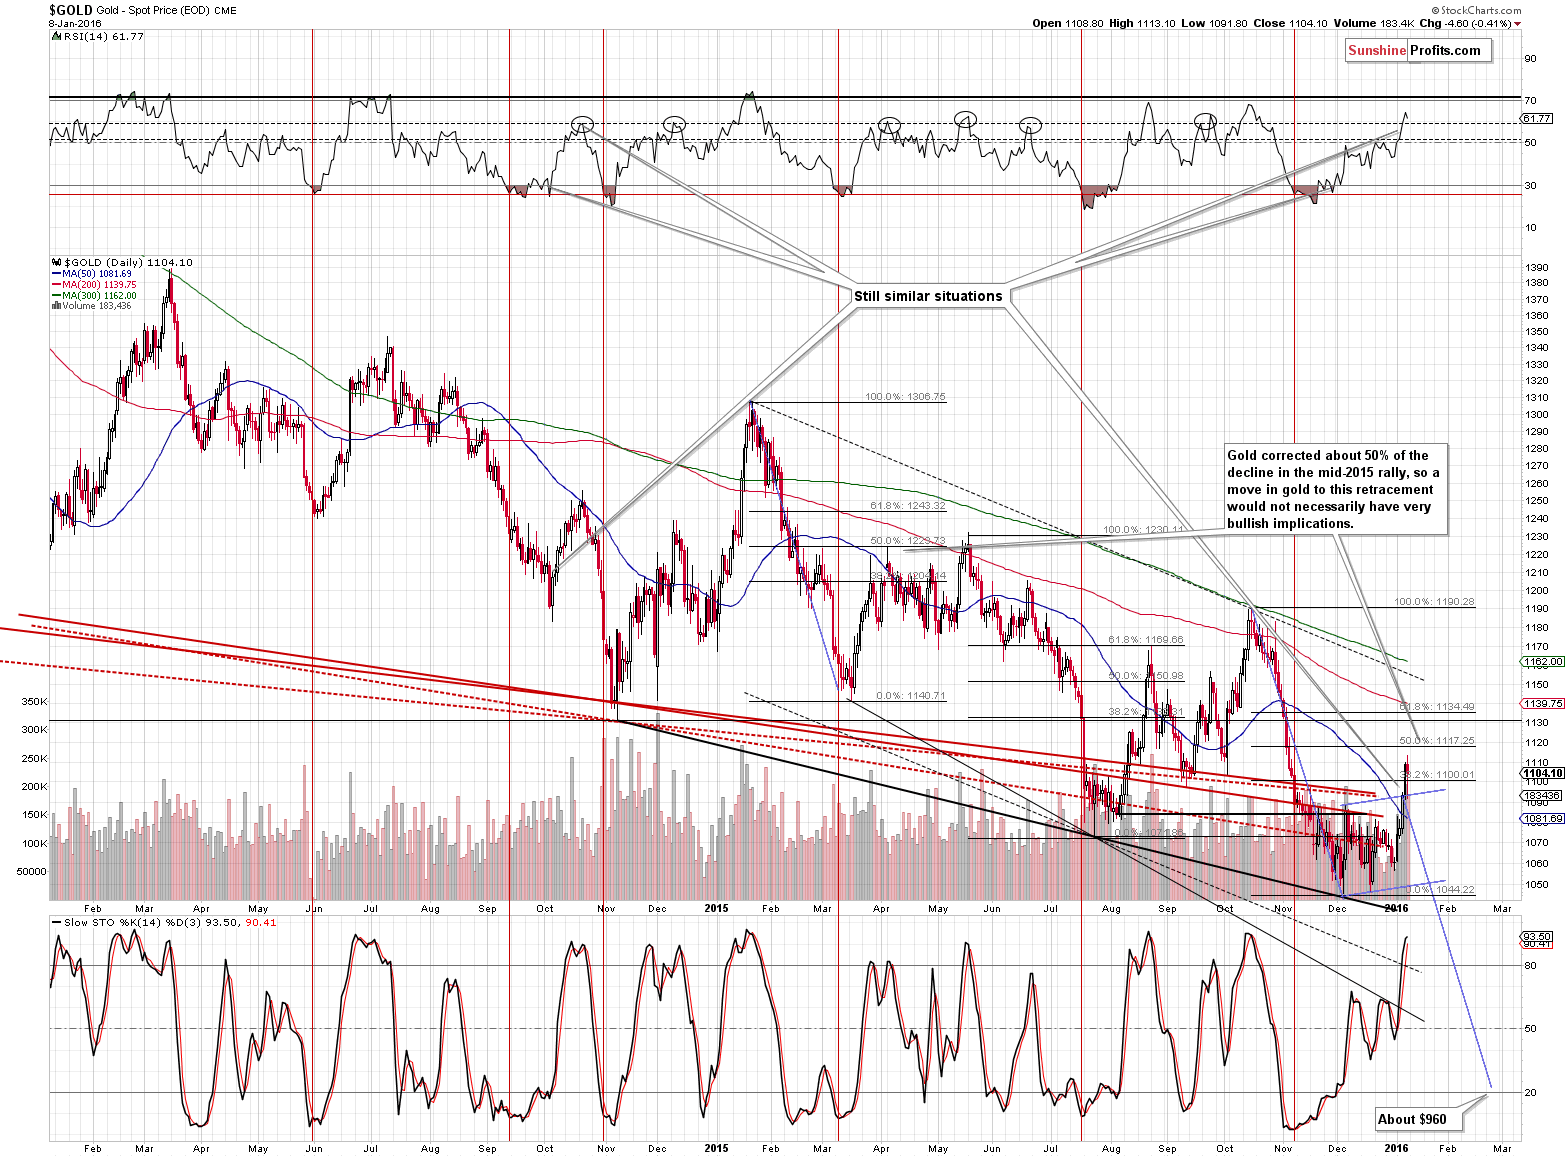
Task: Click the Low 1091.80 header value
Action: (x=1214, y=23)
